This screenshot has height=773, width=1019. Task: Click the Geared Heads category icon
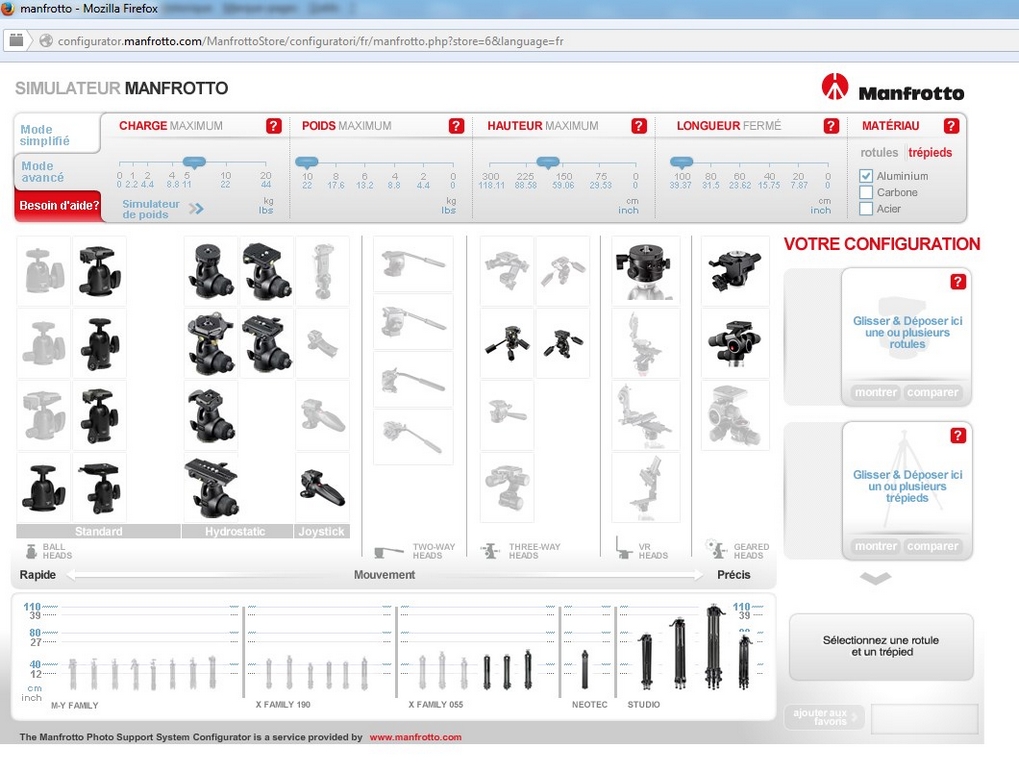[x=716, y=549]
